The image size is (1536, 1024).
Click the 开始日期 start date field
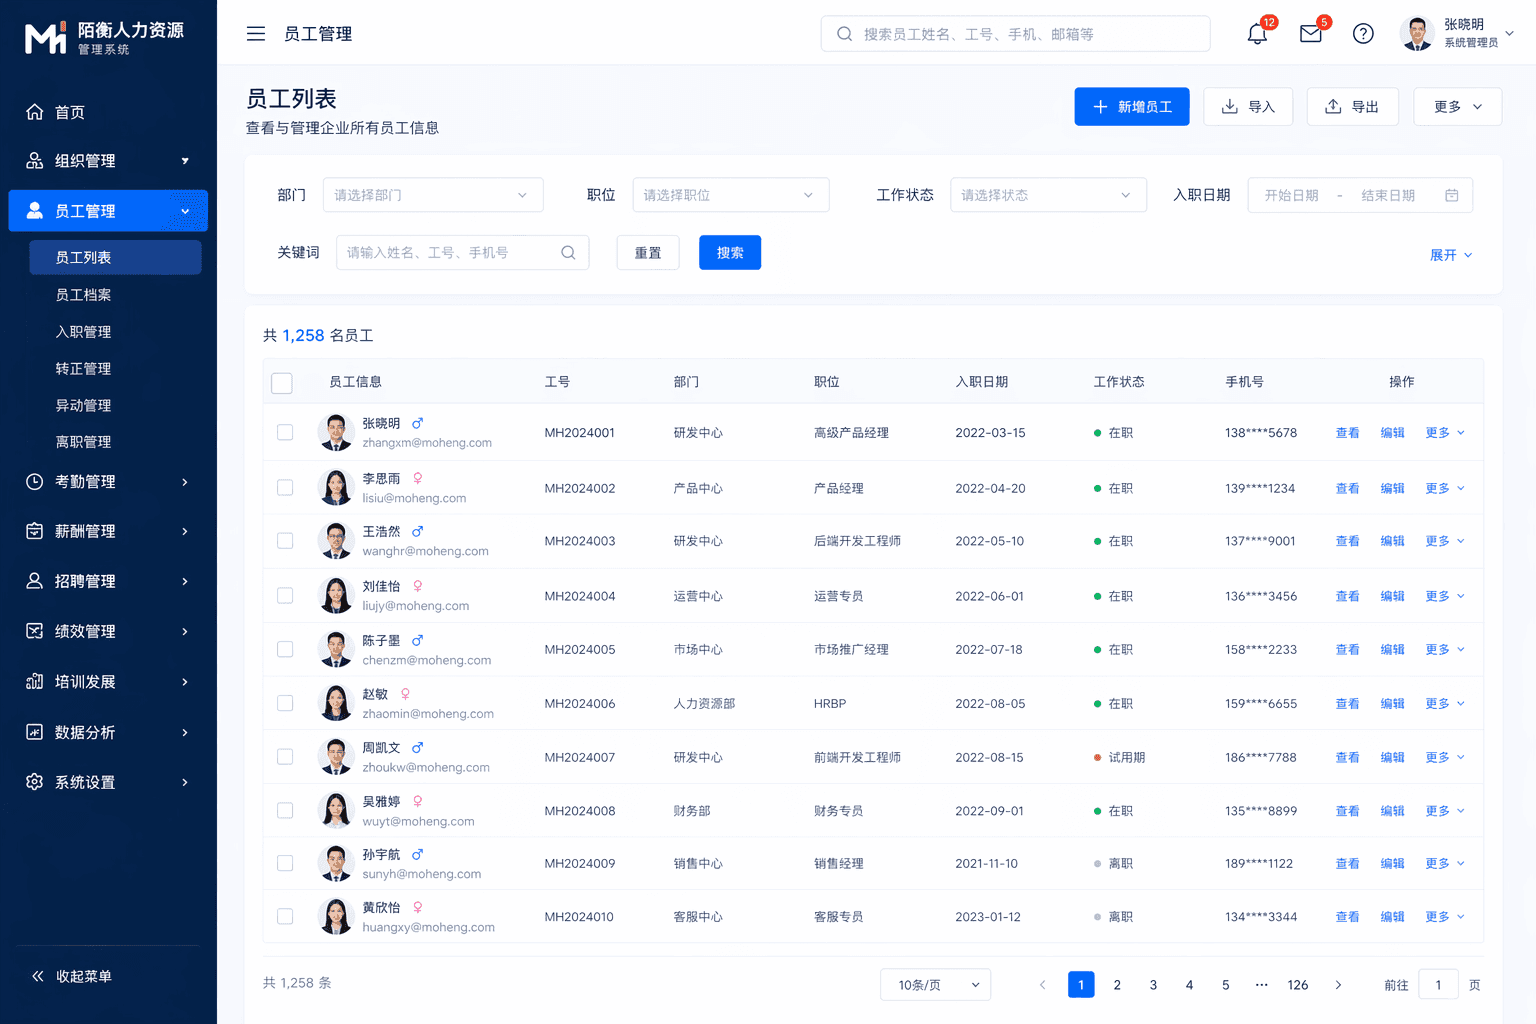[x=1292, y=196]
